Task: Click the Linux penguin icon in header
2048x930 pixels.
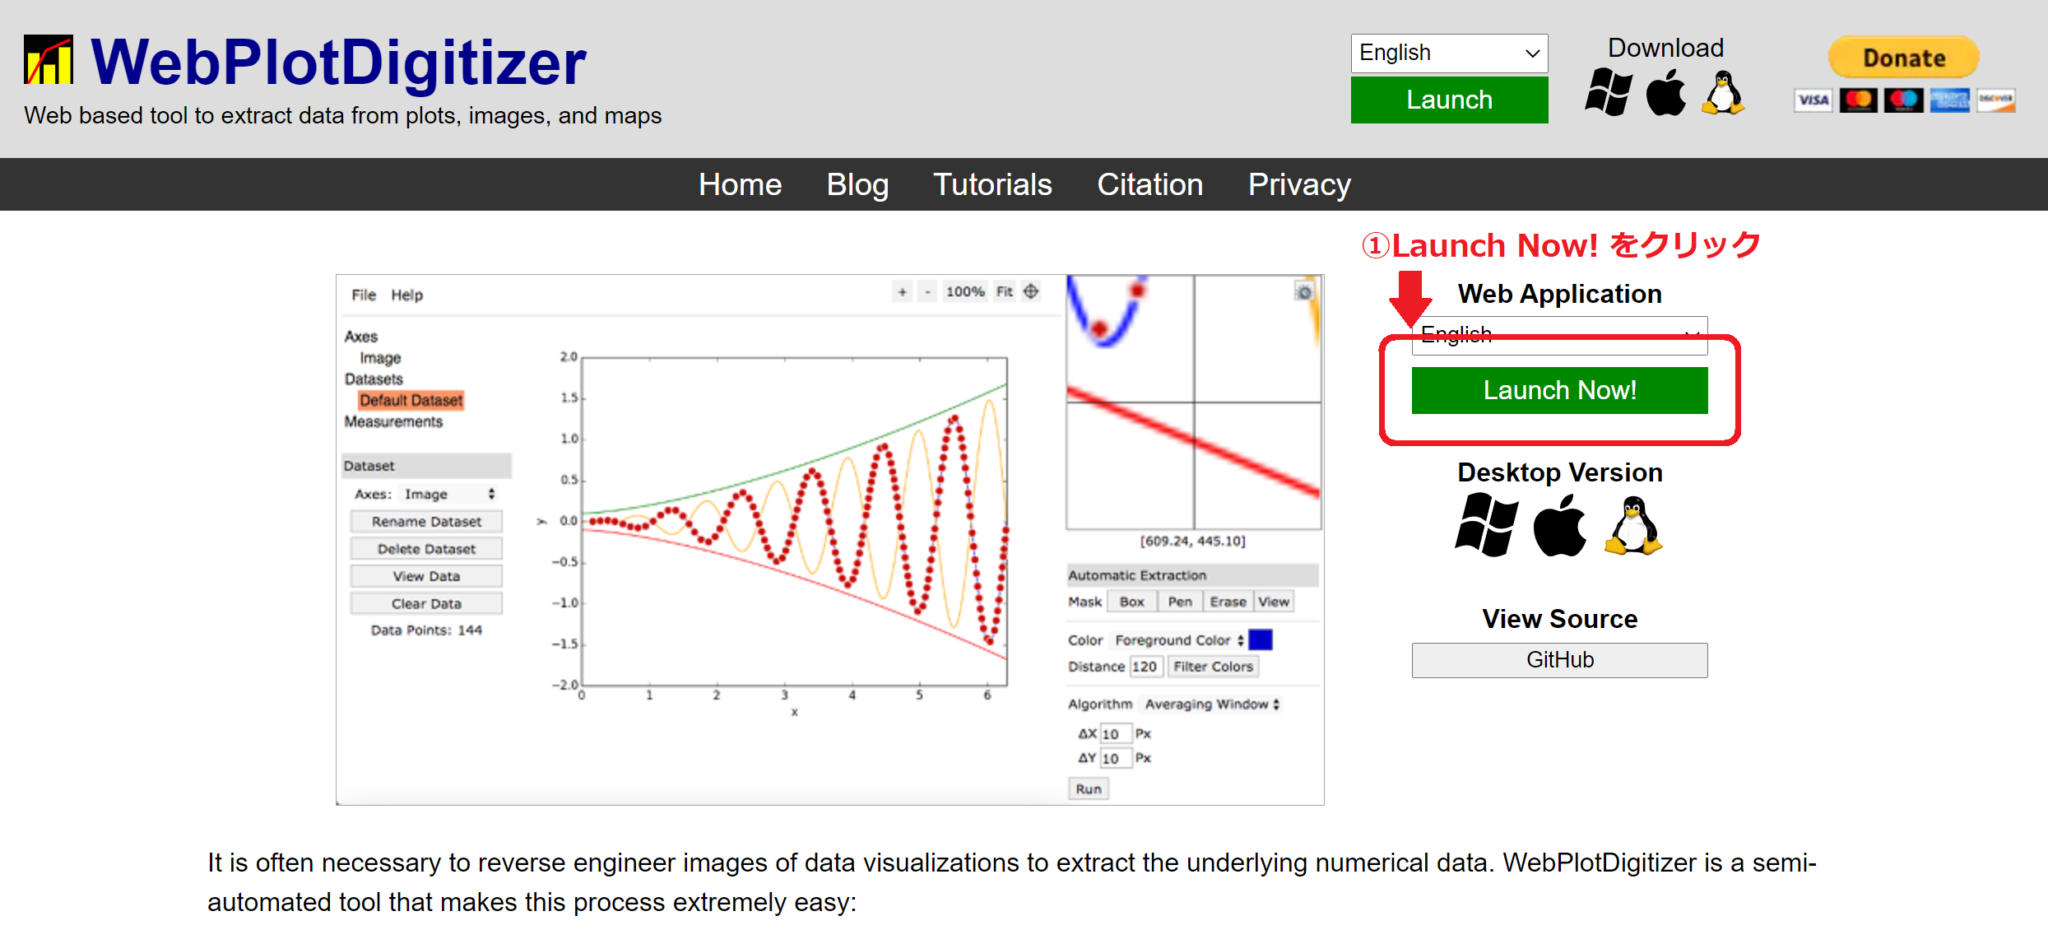Action: [1724, 93]
